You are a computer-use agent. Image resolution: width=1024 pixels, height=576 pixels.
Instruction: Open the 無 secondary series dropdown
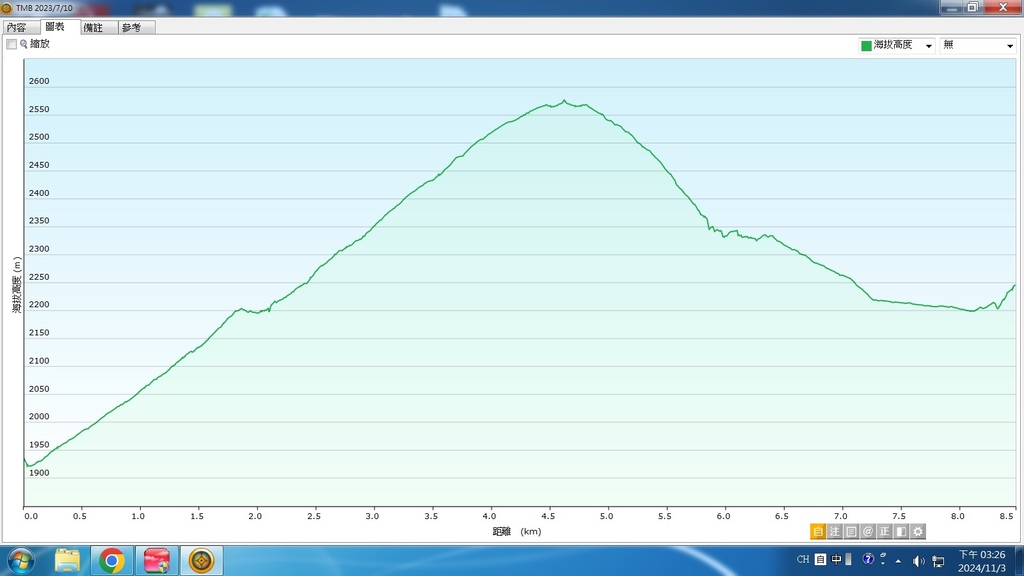coord(978,45)
